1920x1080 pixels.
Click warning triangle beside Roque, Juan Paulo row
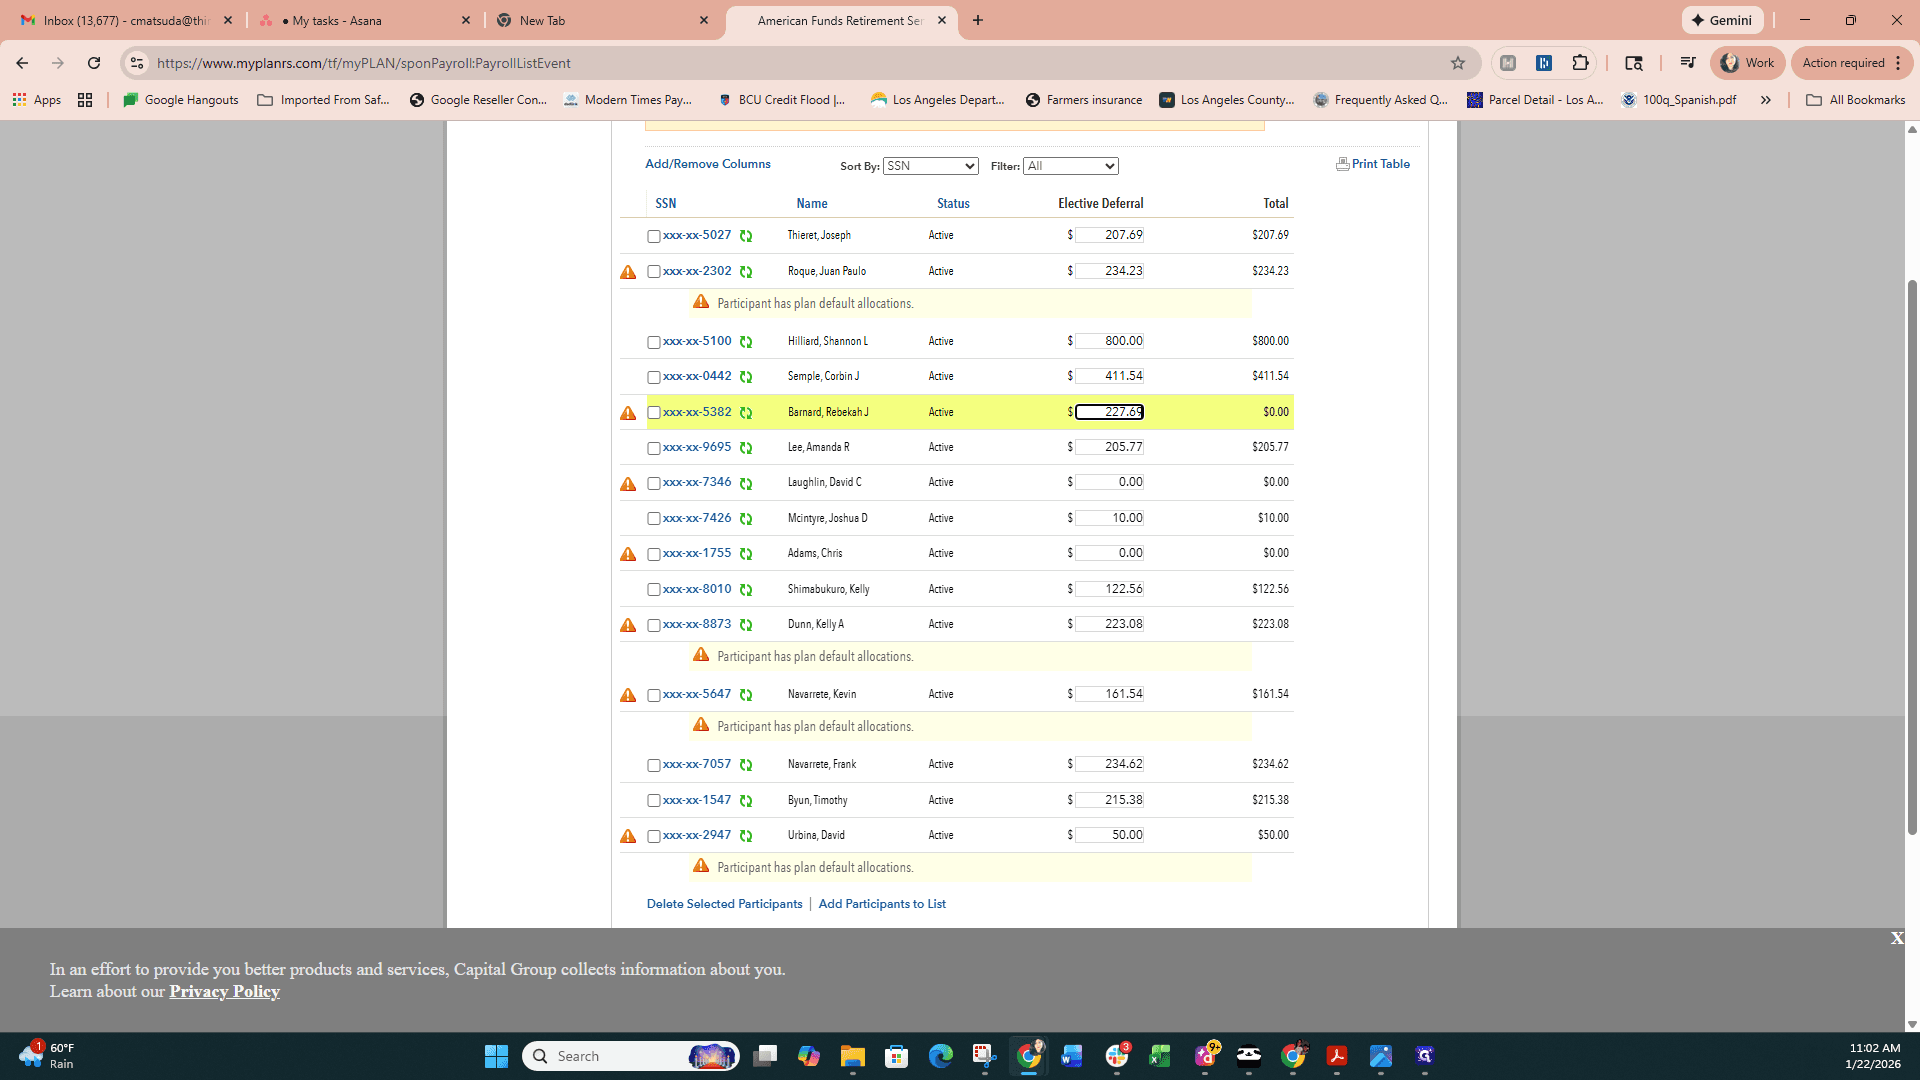tap(628, 272)
